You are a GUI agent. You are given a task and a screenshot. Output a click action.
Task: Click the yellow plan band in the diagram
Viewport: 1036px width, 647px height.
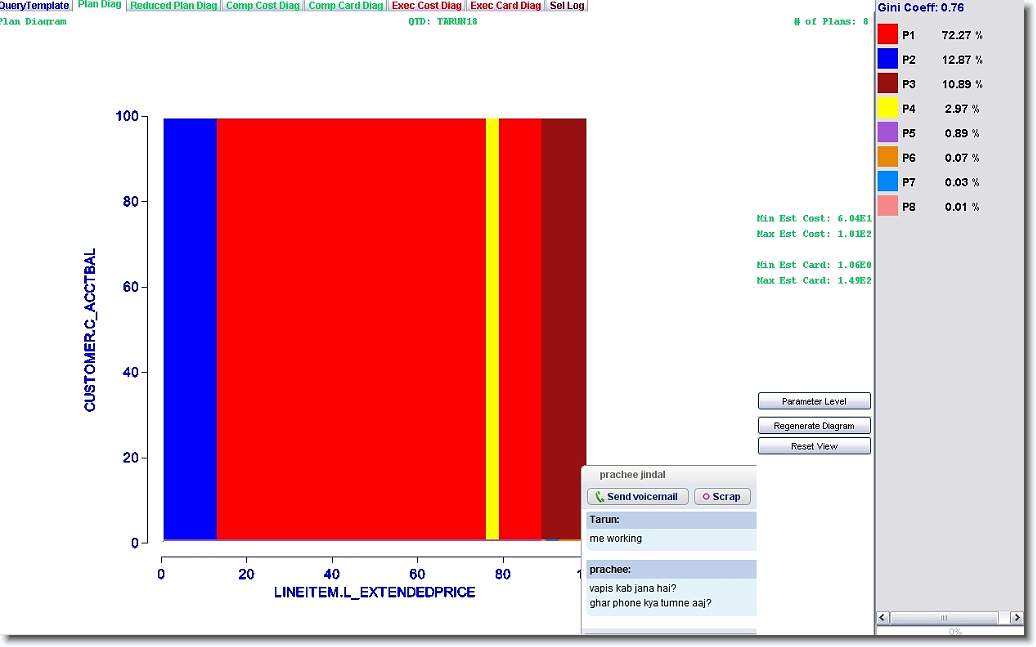coord(492,330)
